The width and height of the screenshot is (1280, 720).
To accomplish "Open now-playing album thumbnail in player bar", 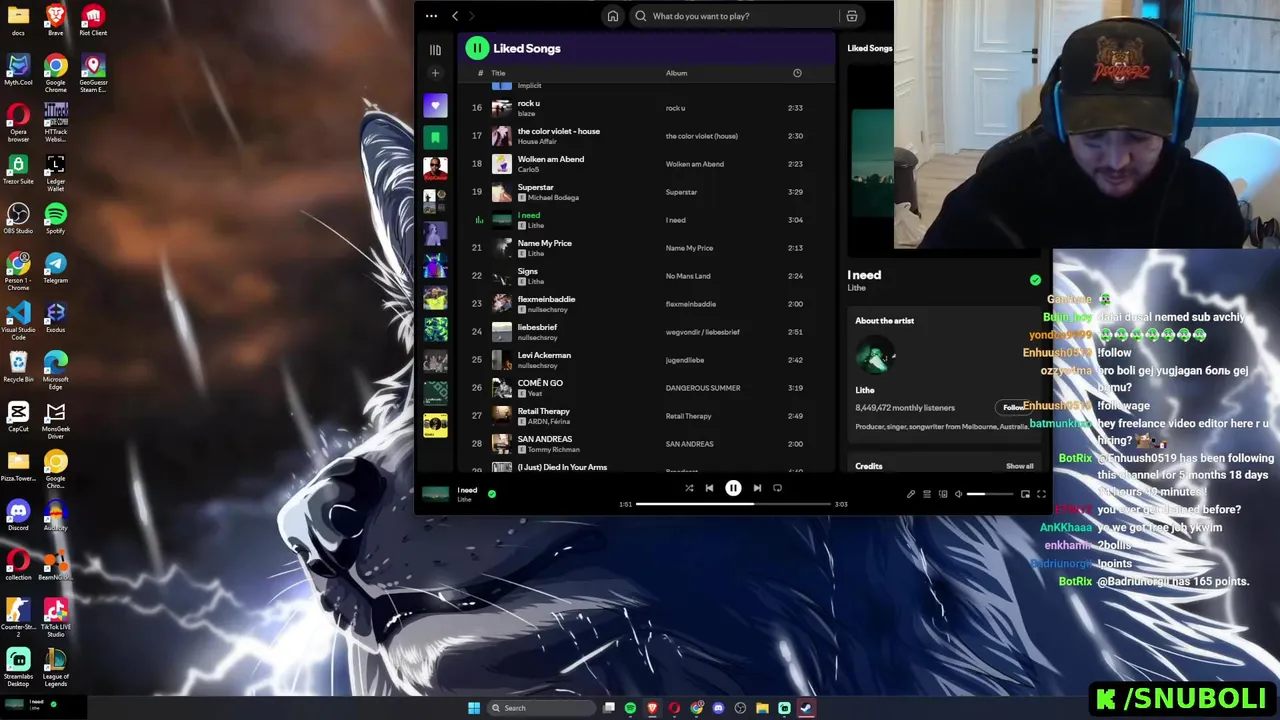I will pyautogui.click(x=436, y=493).
